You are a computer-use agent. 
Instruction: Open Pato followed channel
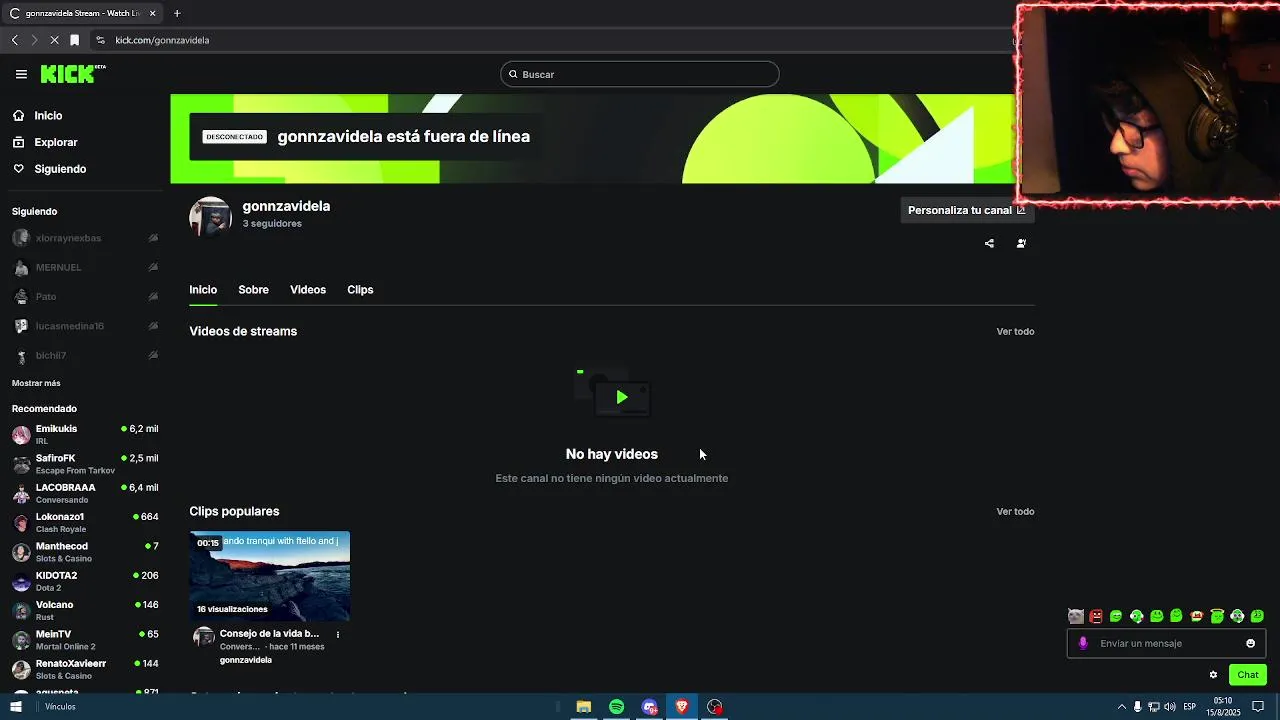click(x=85, y=297)
